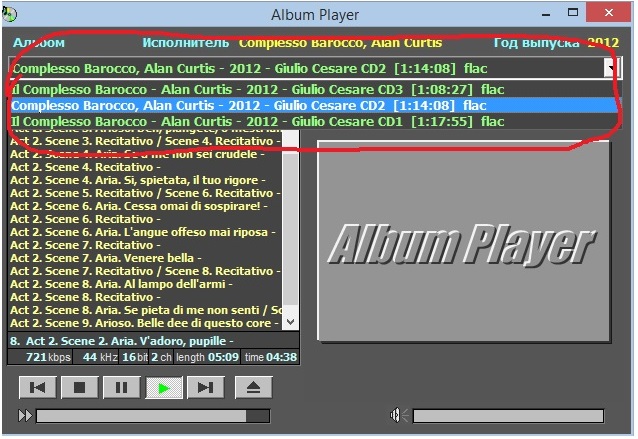Screen dimensions: 638x439
Task: Adjust the volume slider bar
Action: (508, 416)
